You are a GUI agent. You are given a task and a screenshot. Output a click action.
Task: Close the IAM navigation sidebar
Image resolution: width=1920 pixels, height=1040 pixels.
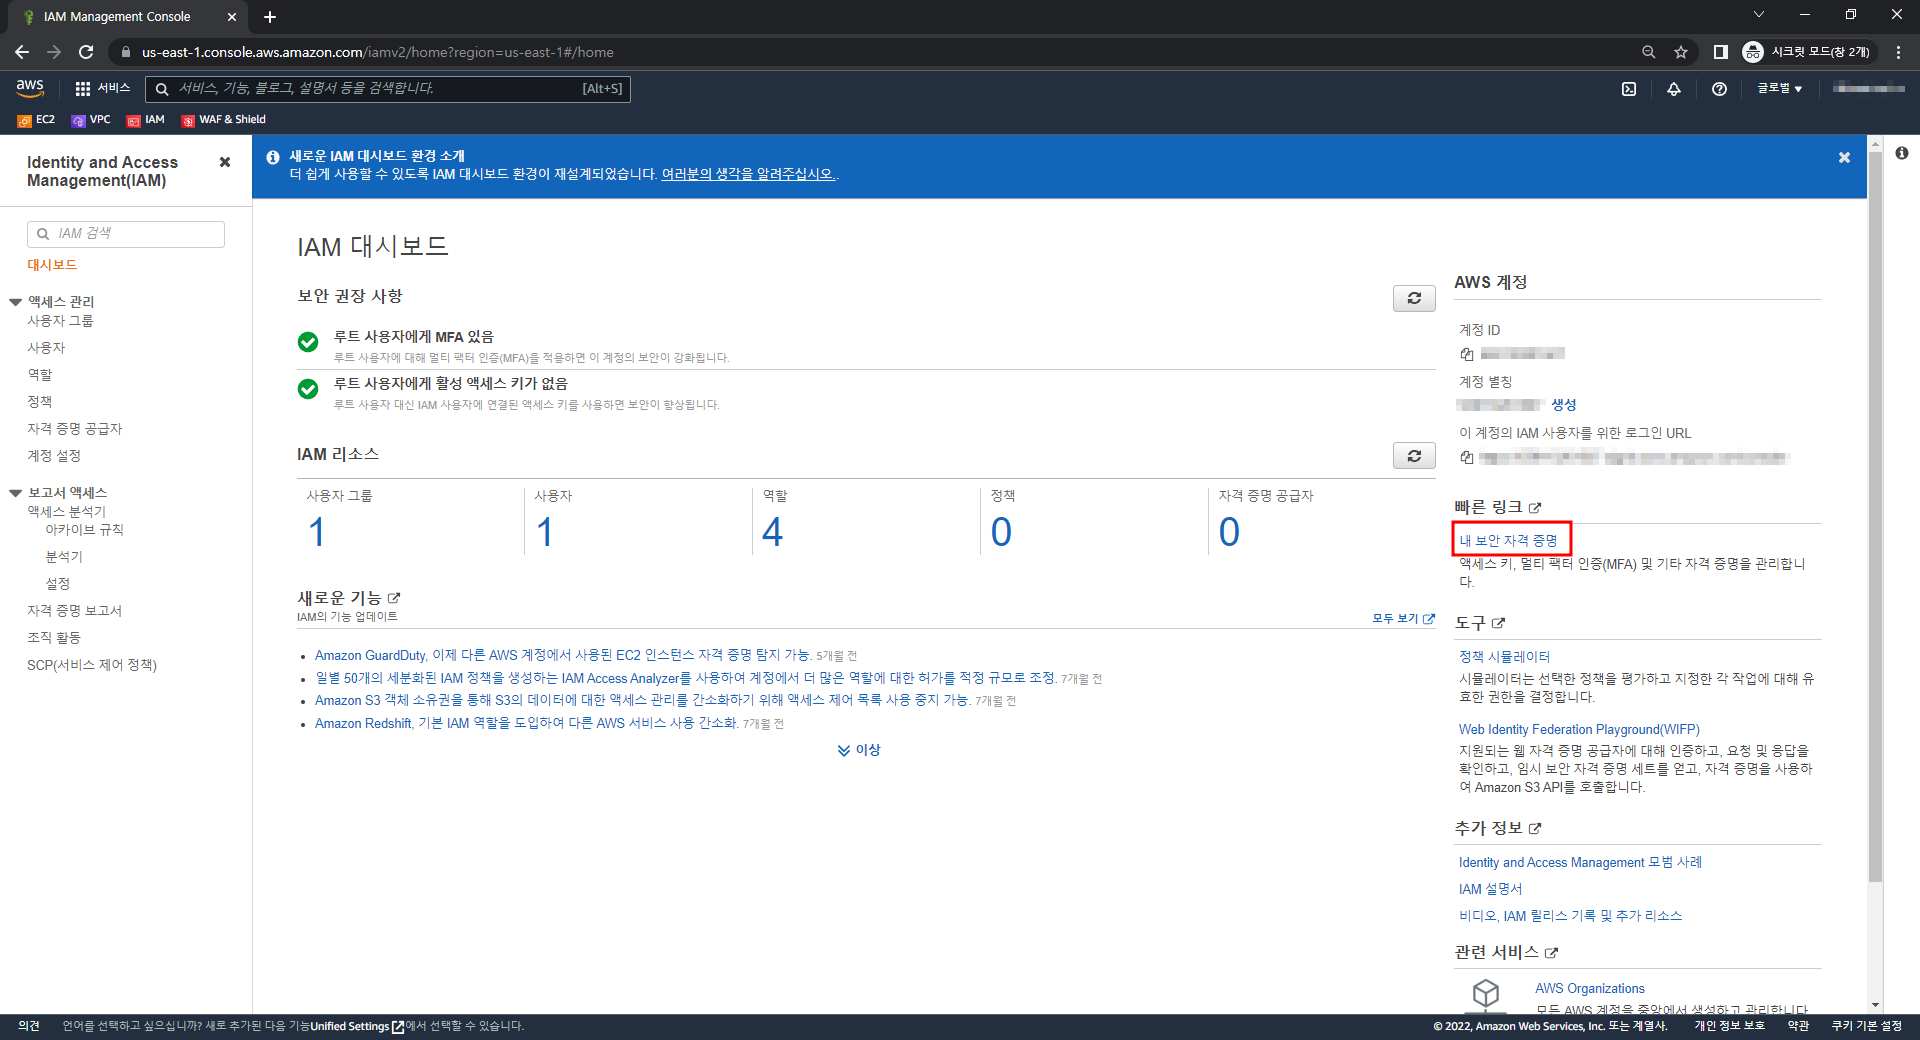coord(225,162)
